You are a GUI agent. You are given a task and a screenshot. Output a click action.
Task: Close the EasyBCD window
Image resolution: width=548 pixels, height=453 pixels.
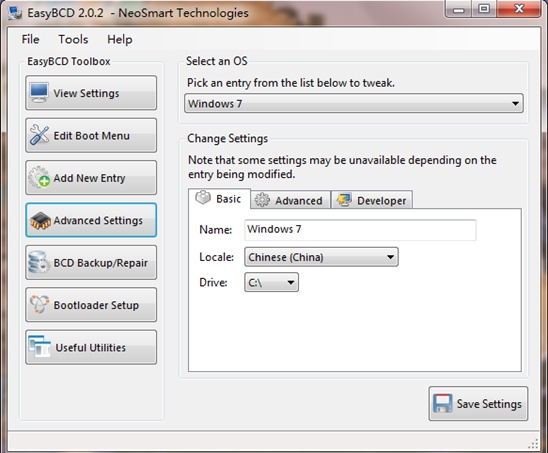coord(519,9)
